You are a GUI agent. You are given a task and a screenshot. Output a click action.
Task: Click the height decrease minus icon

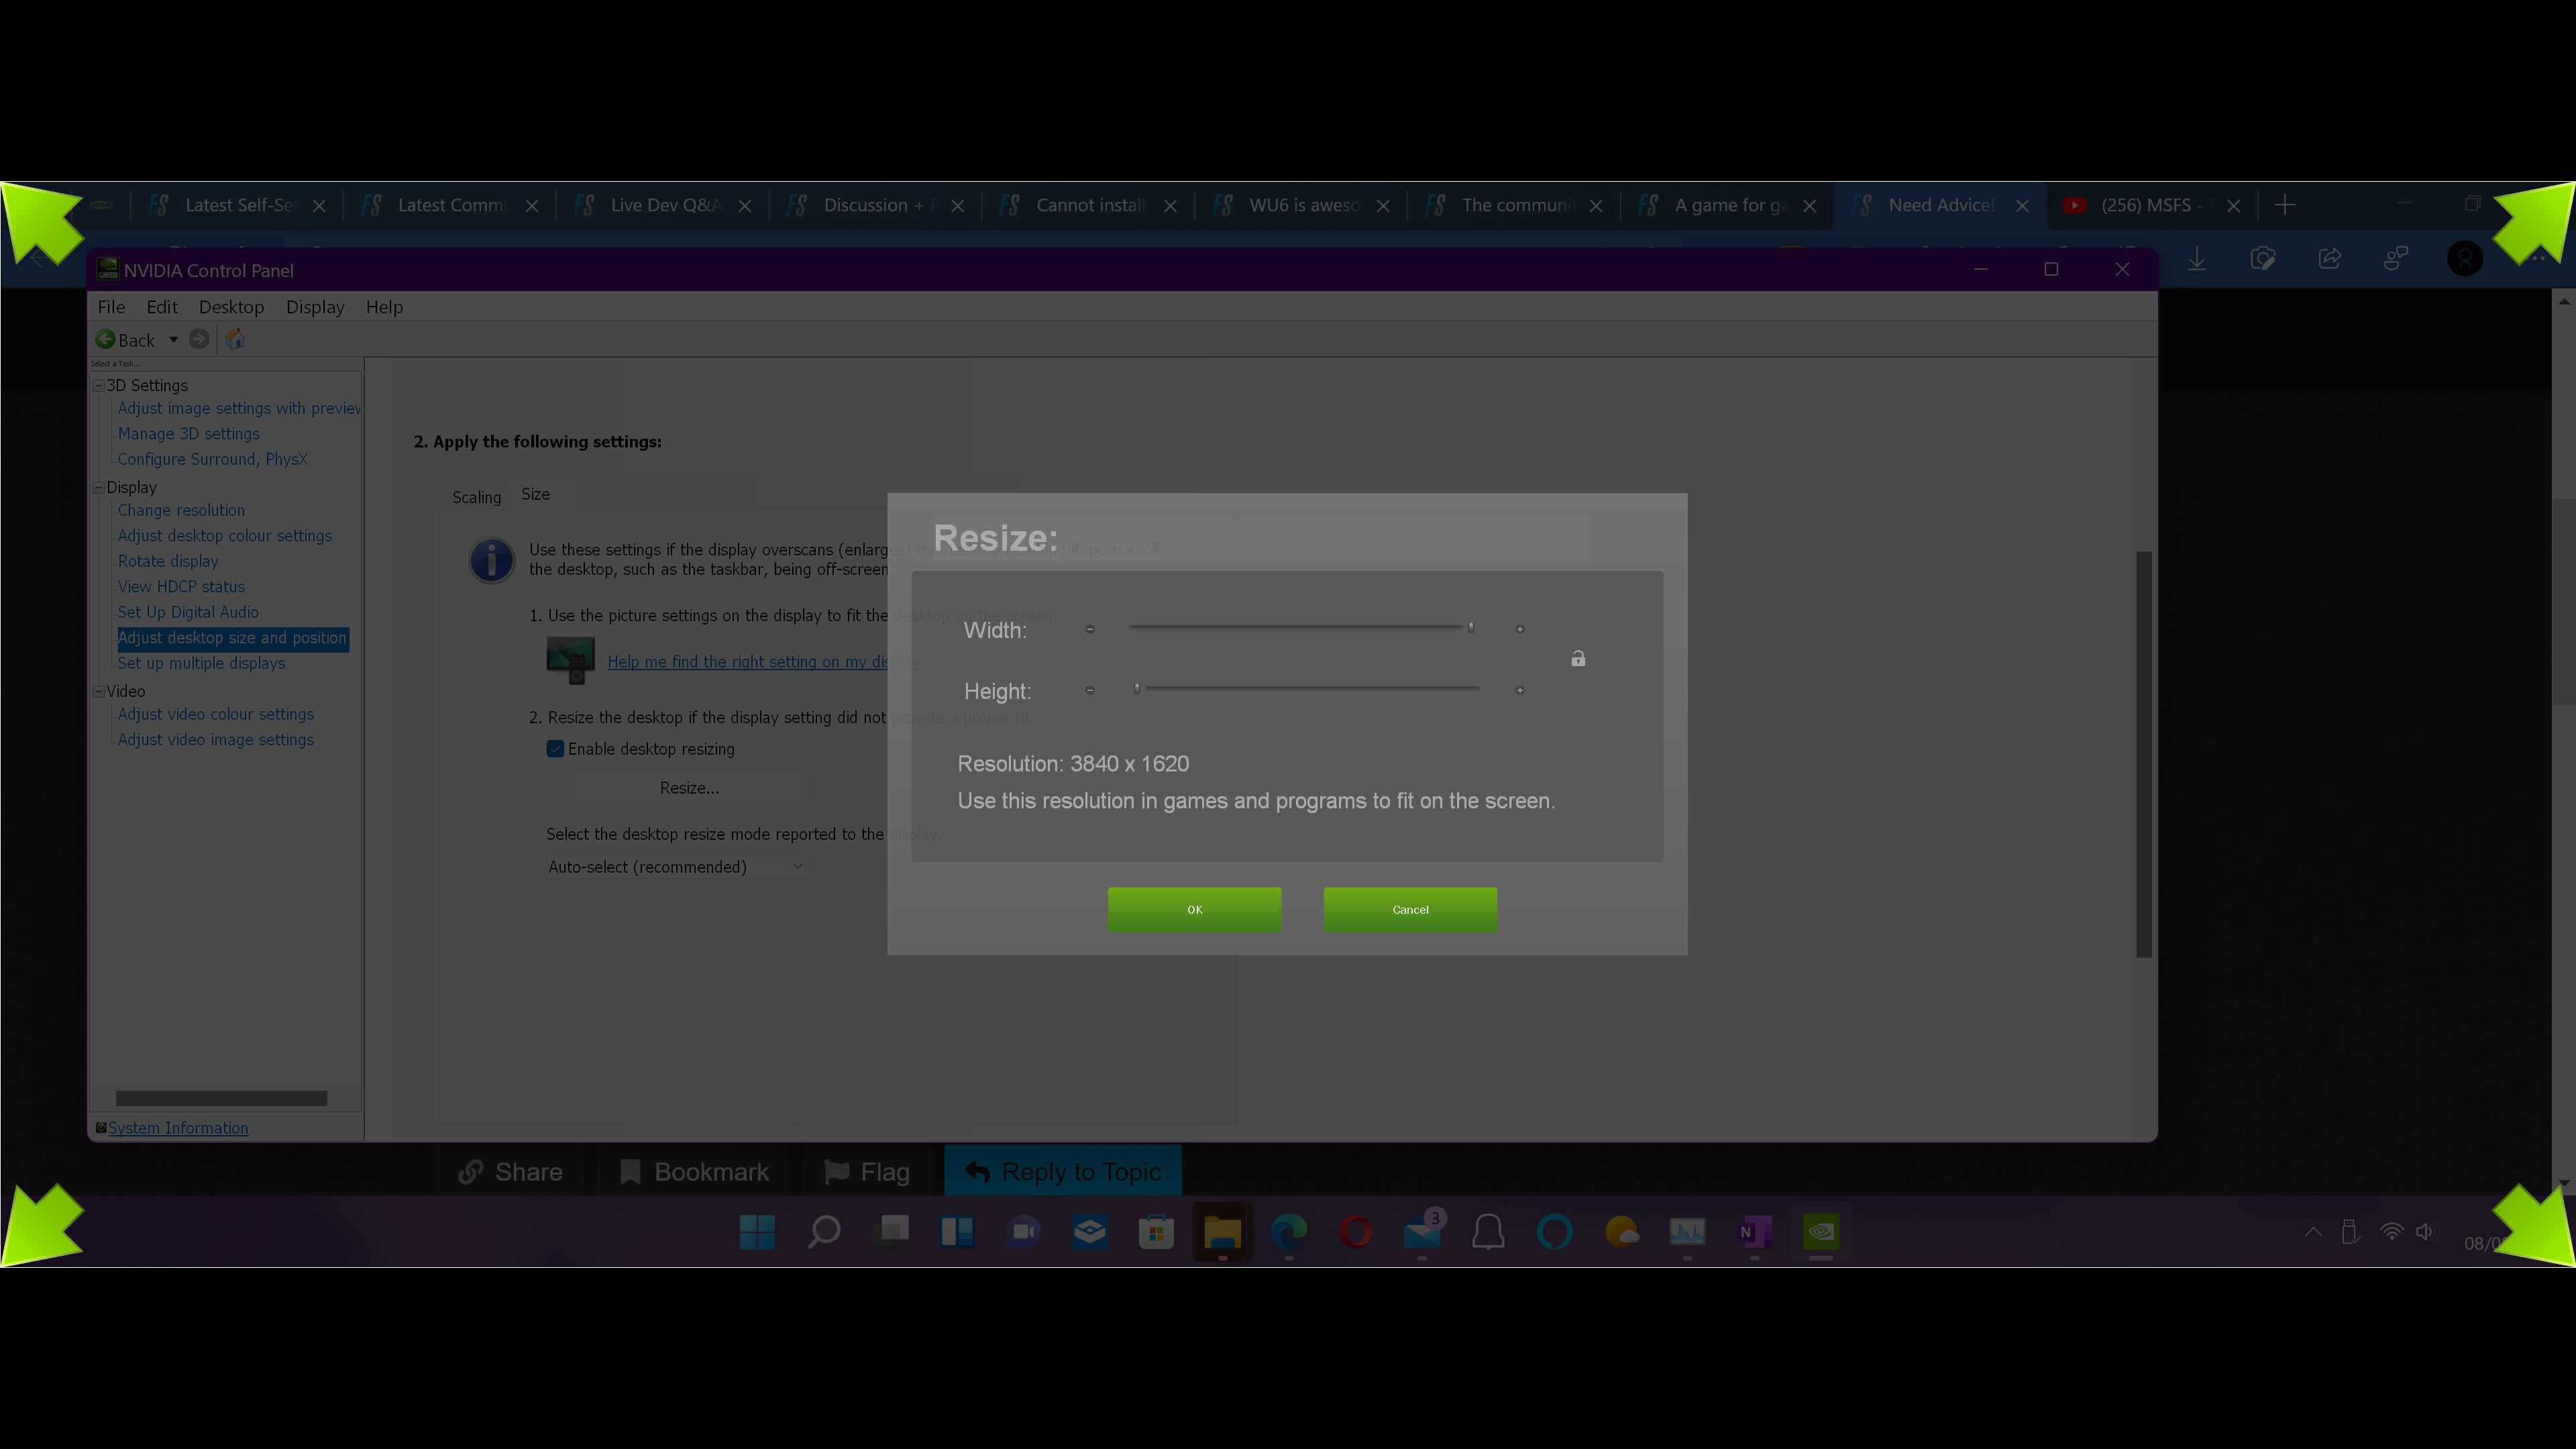click(x=1090, y=690)
